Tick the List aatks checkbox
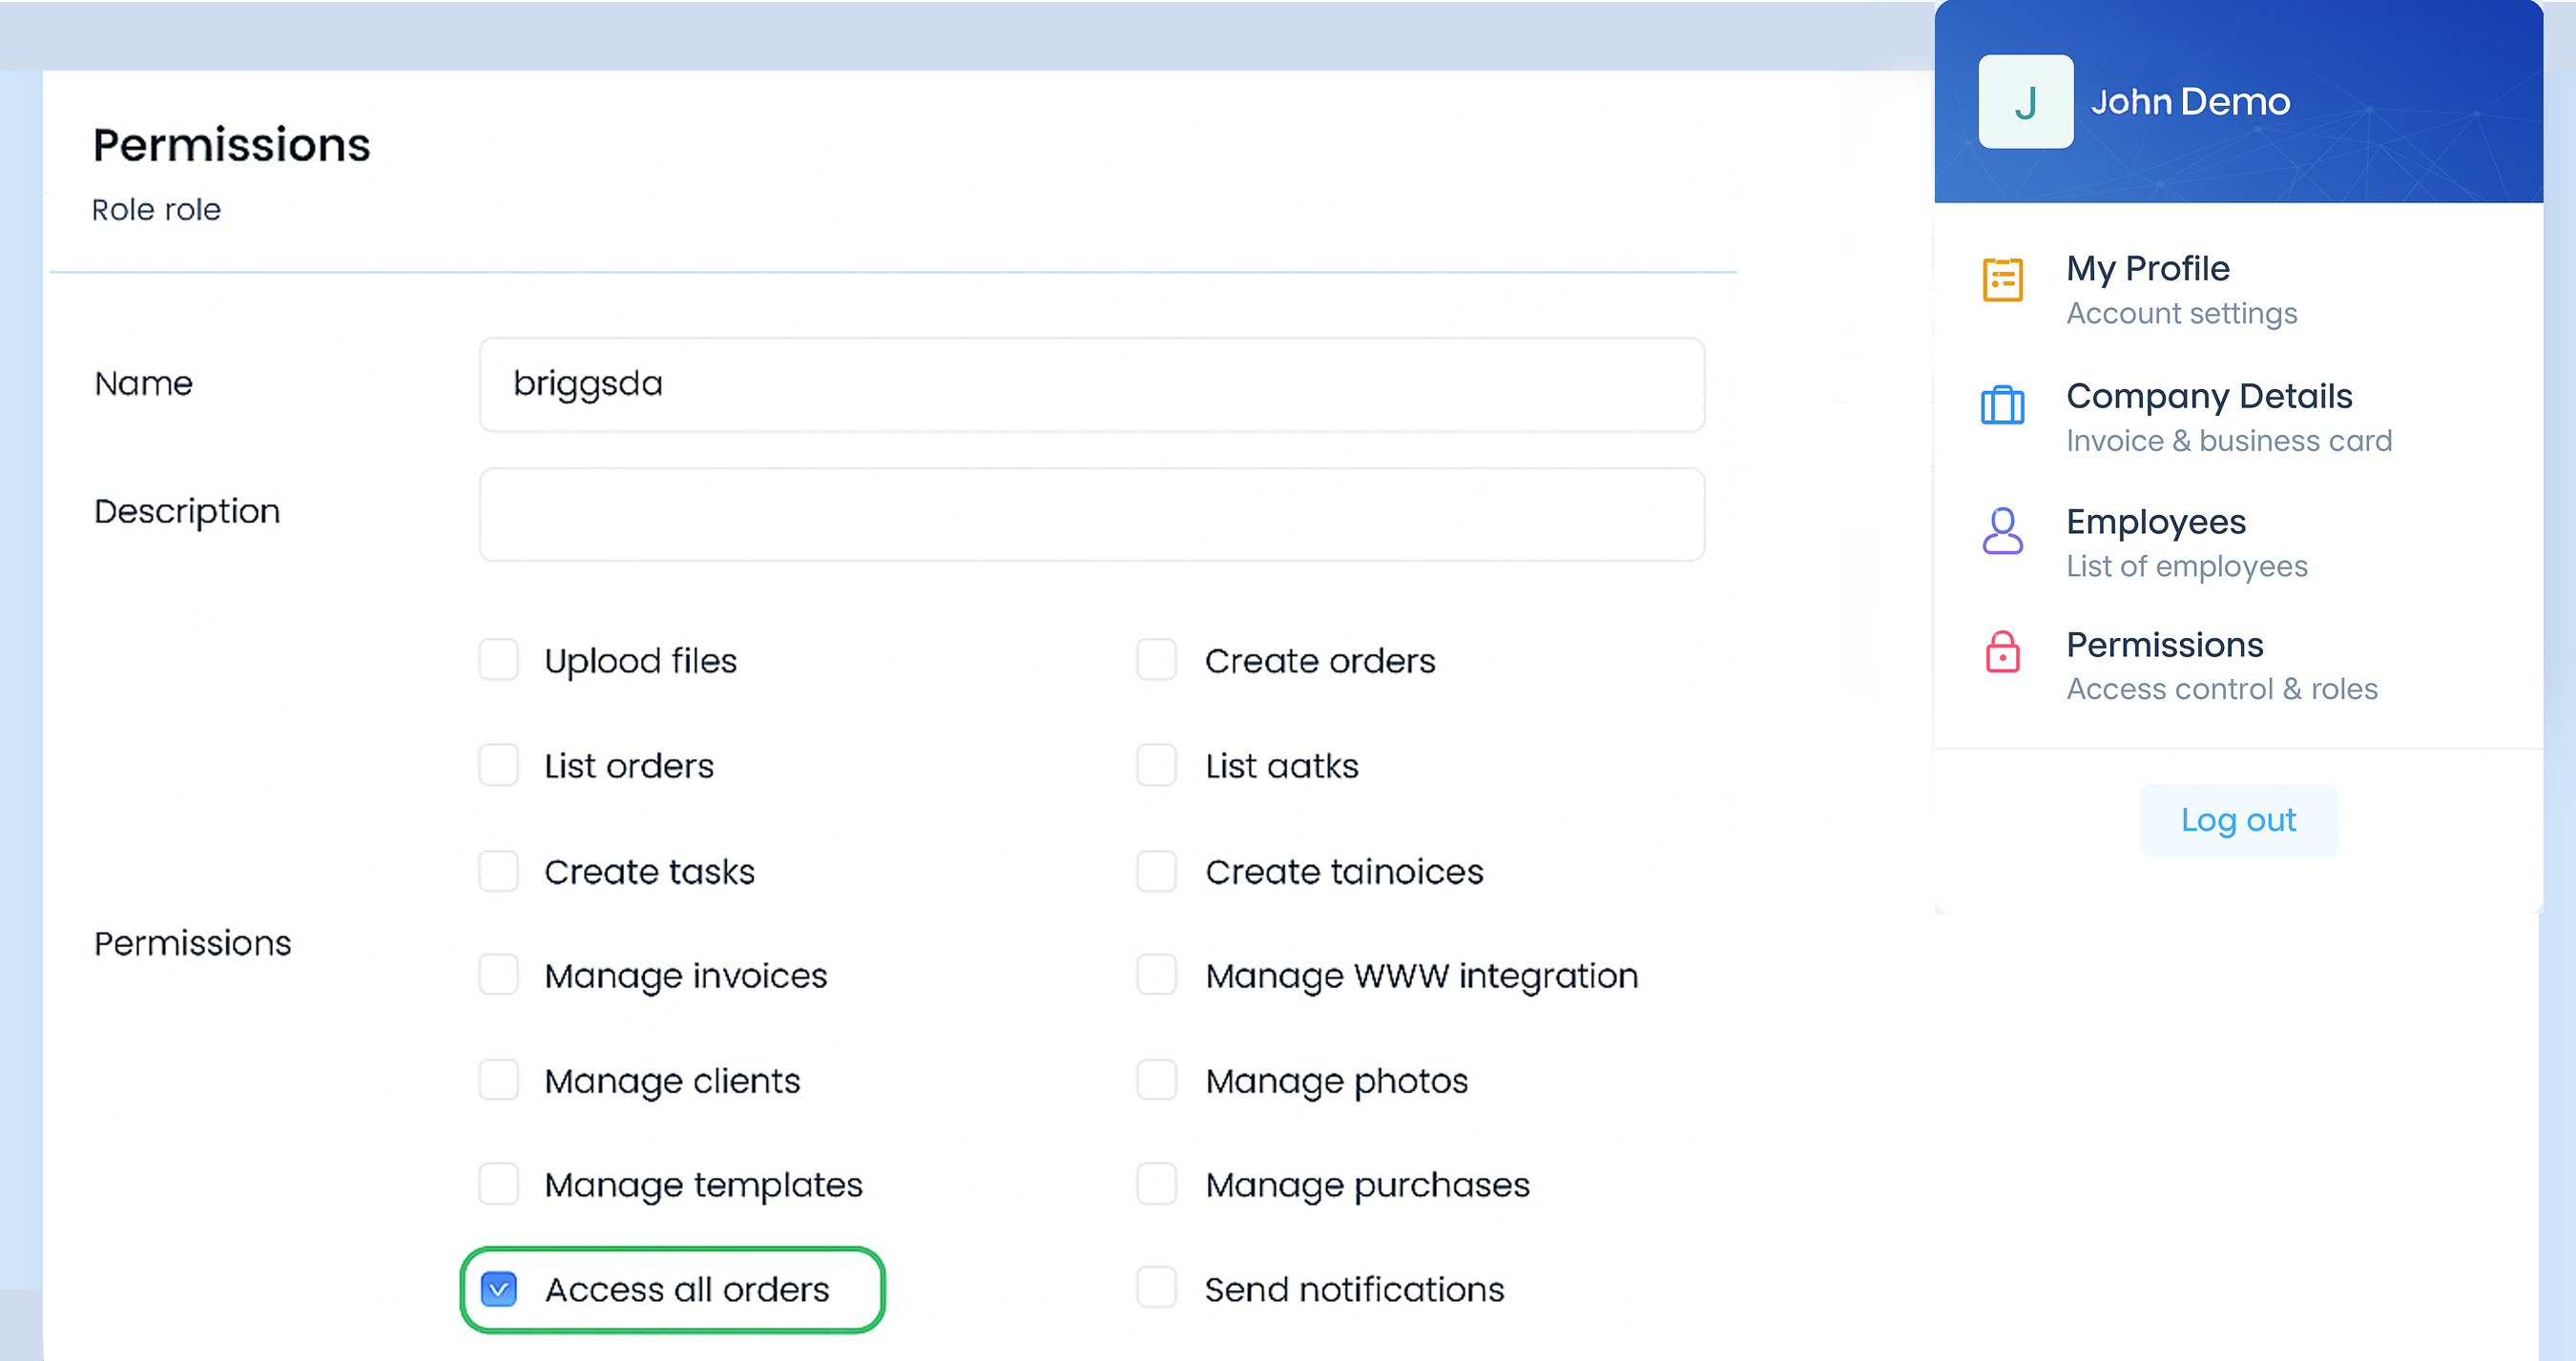Image resolution: width=2576 pixels, height=1361 pixels. point(1156,765)
